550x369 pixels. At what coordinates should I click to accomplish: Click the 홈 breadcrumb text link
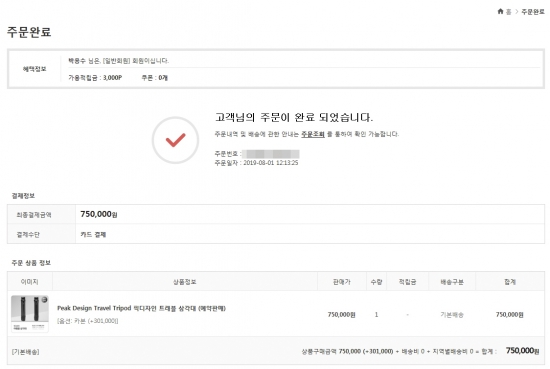[509, 12]
